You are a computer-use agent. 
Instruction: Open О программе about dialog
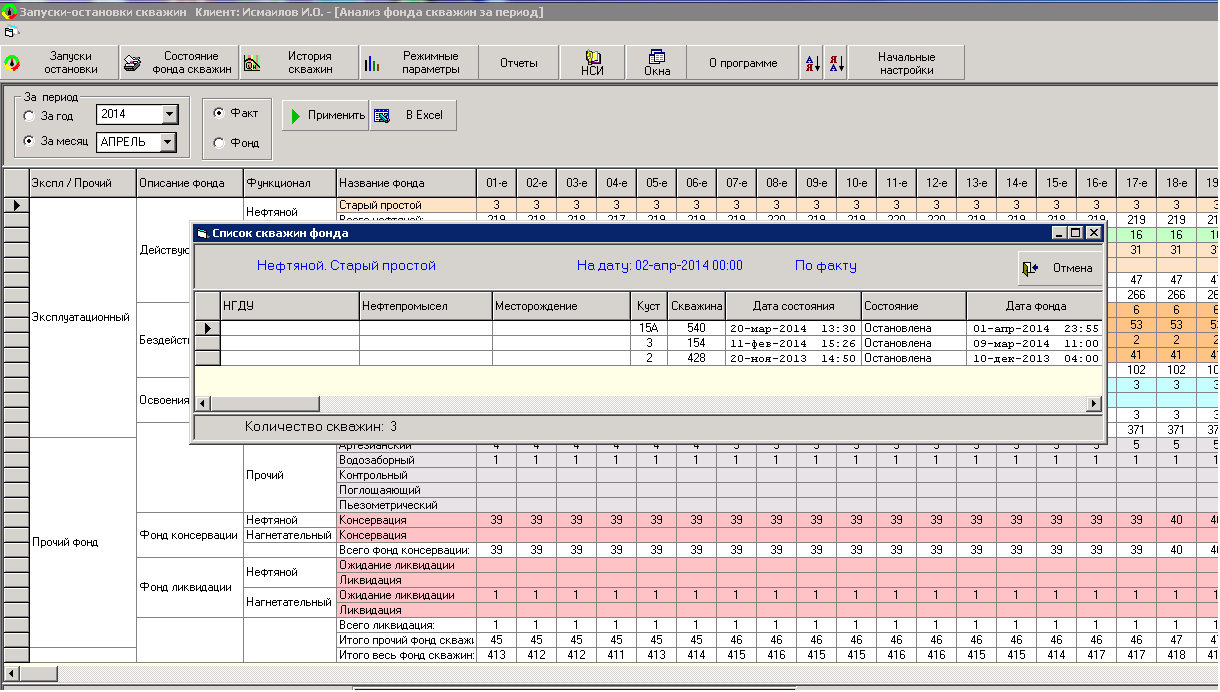[743, 63]
